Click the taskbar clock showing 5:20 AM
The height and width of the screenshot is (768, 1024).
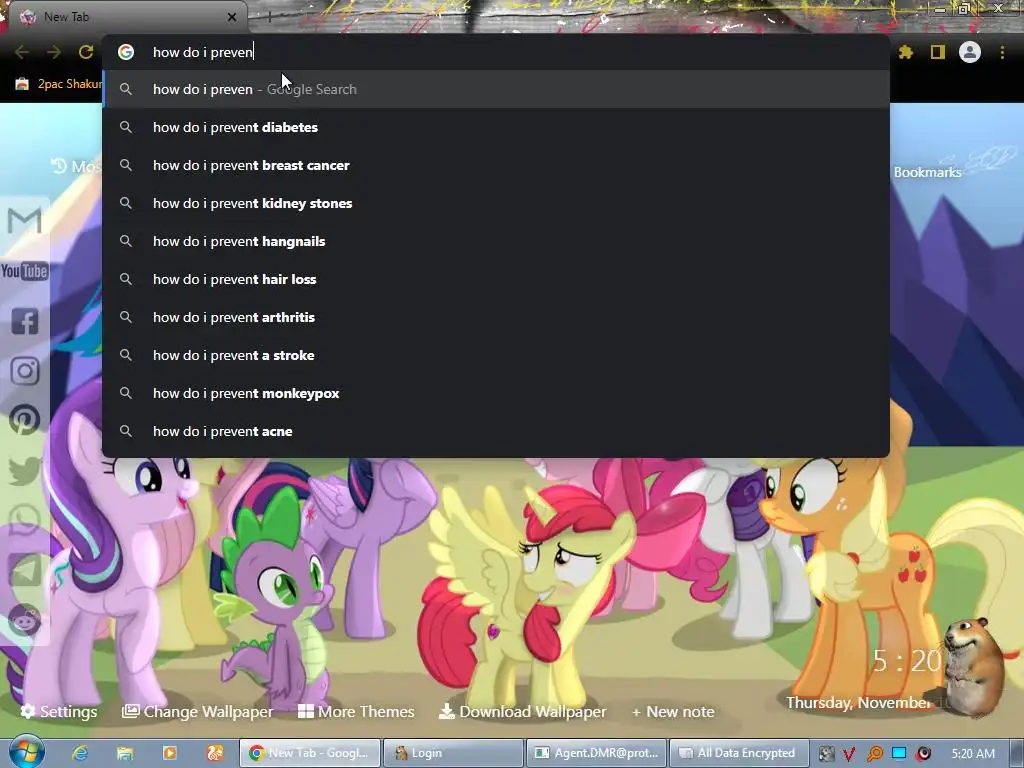coord(973,753)
